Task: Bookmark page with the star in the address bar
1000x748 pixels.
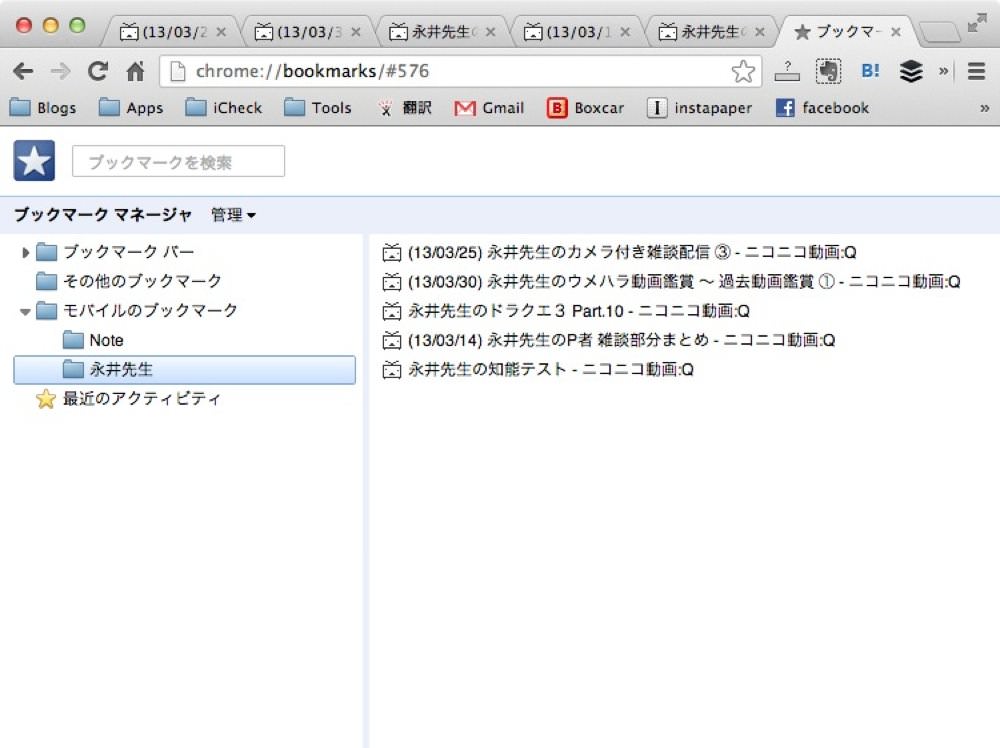Action: [x=743, y=71]
